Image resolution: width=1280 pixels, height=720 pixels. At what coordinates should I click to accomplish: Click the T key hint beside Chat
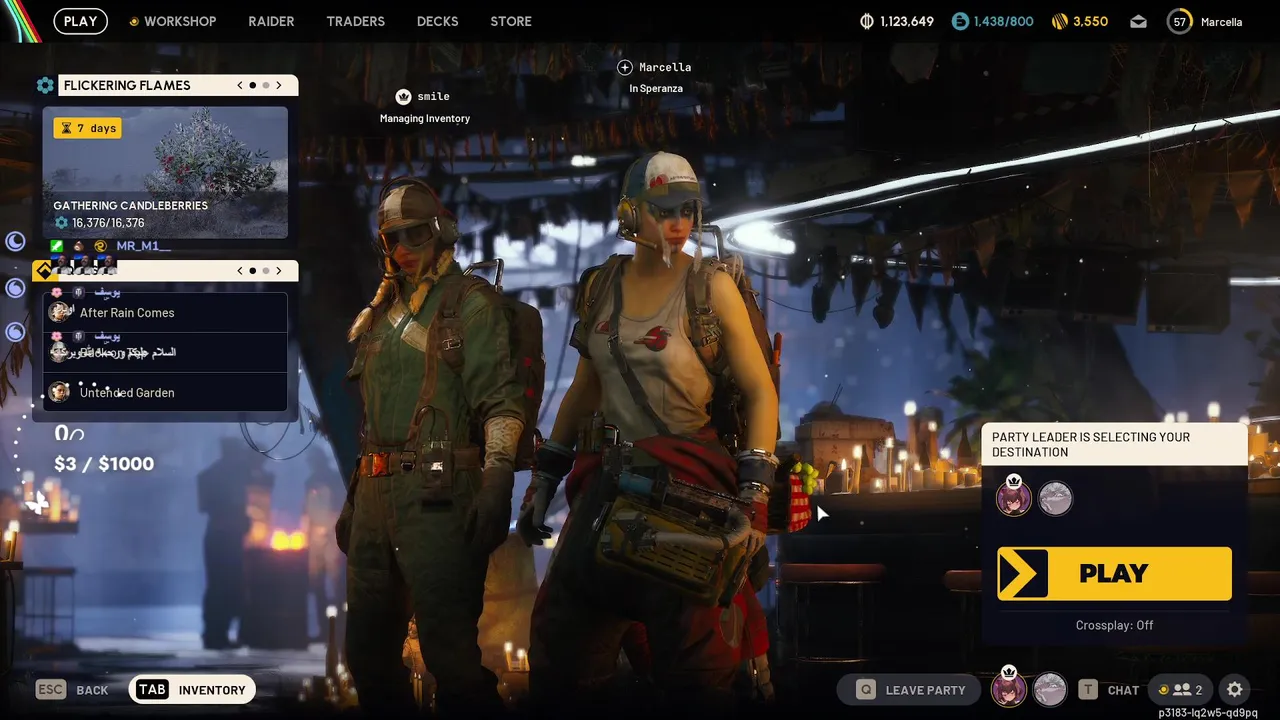click(1087, 689)
